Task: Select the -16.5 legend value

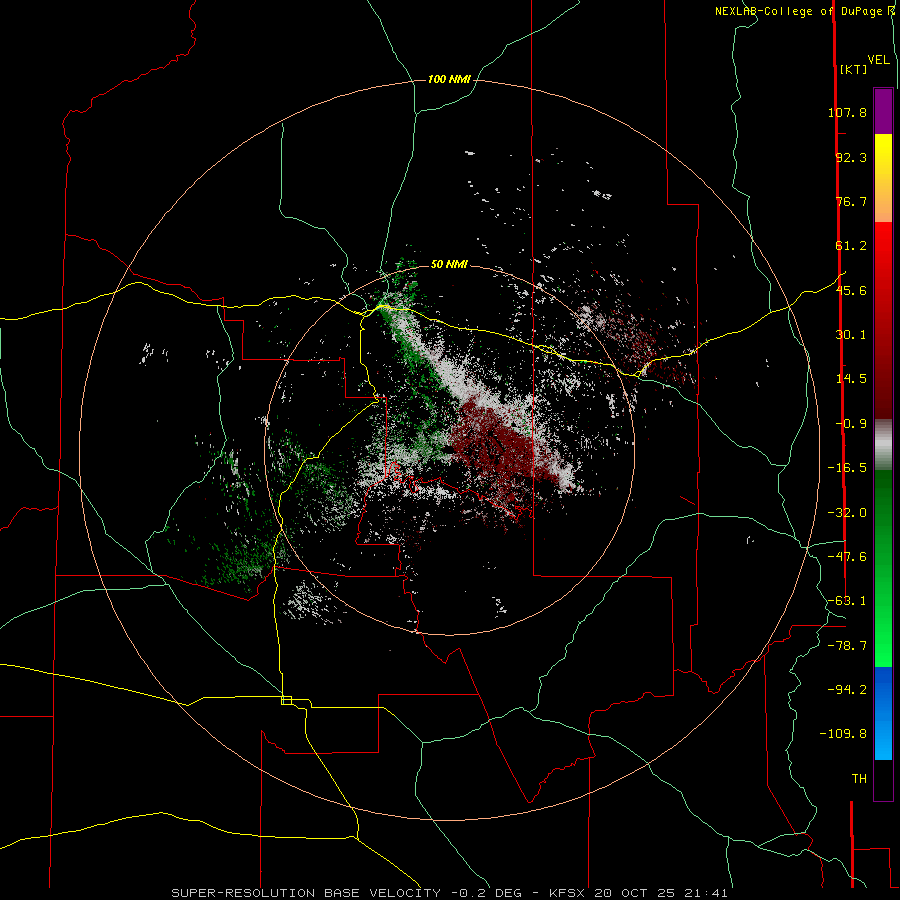Action: click(x=847, y=468)
